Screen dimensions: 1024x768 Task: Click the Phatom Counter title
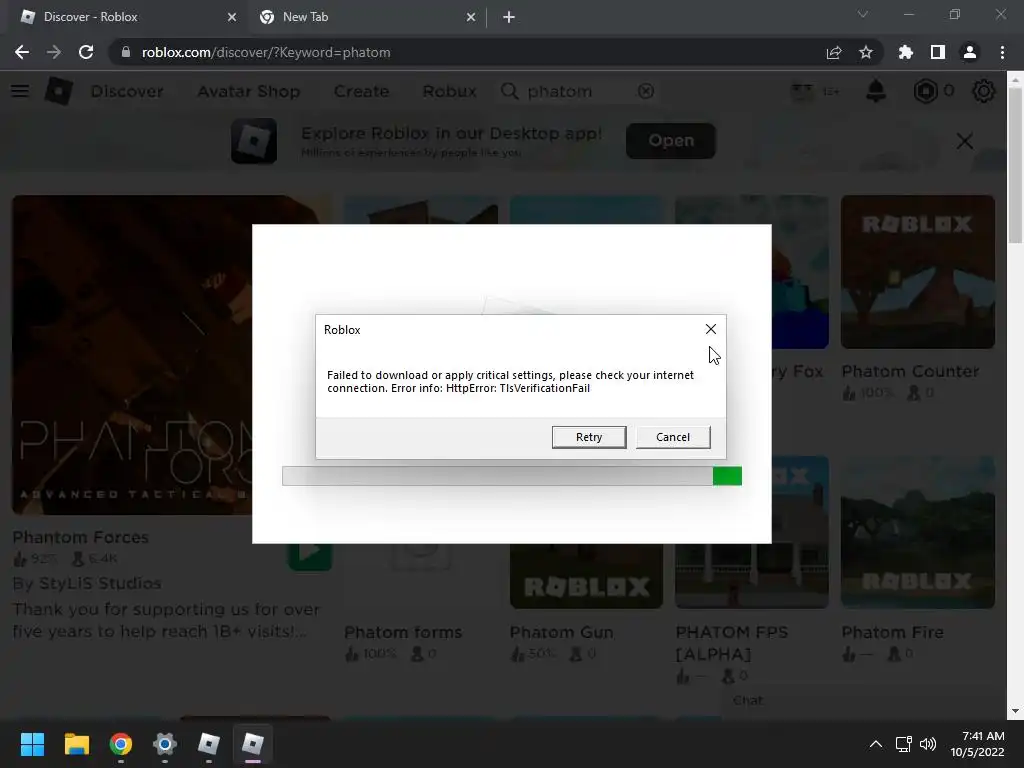910,371
